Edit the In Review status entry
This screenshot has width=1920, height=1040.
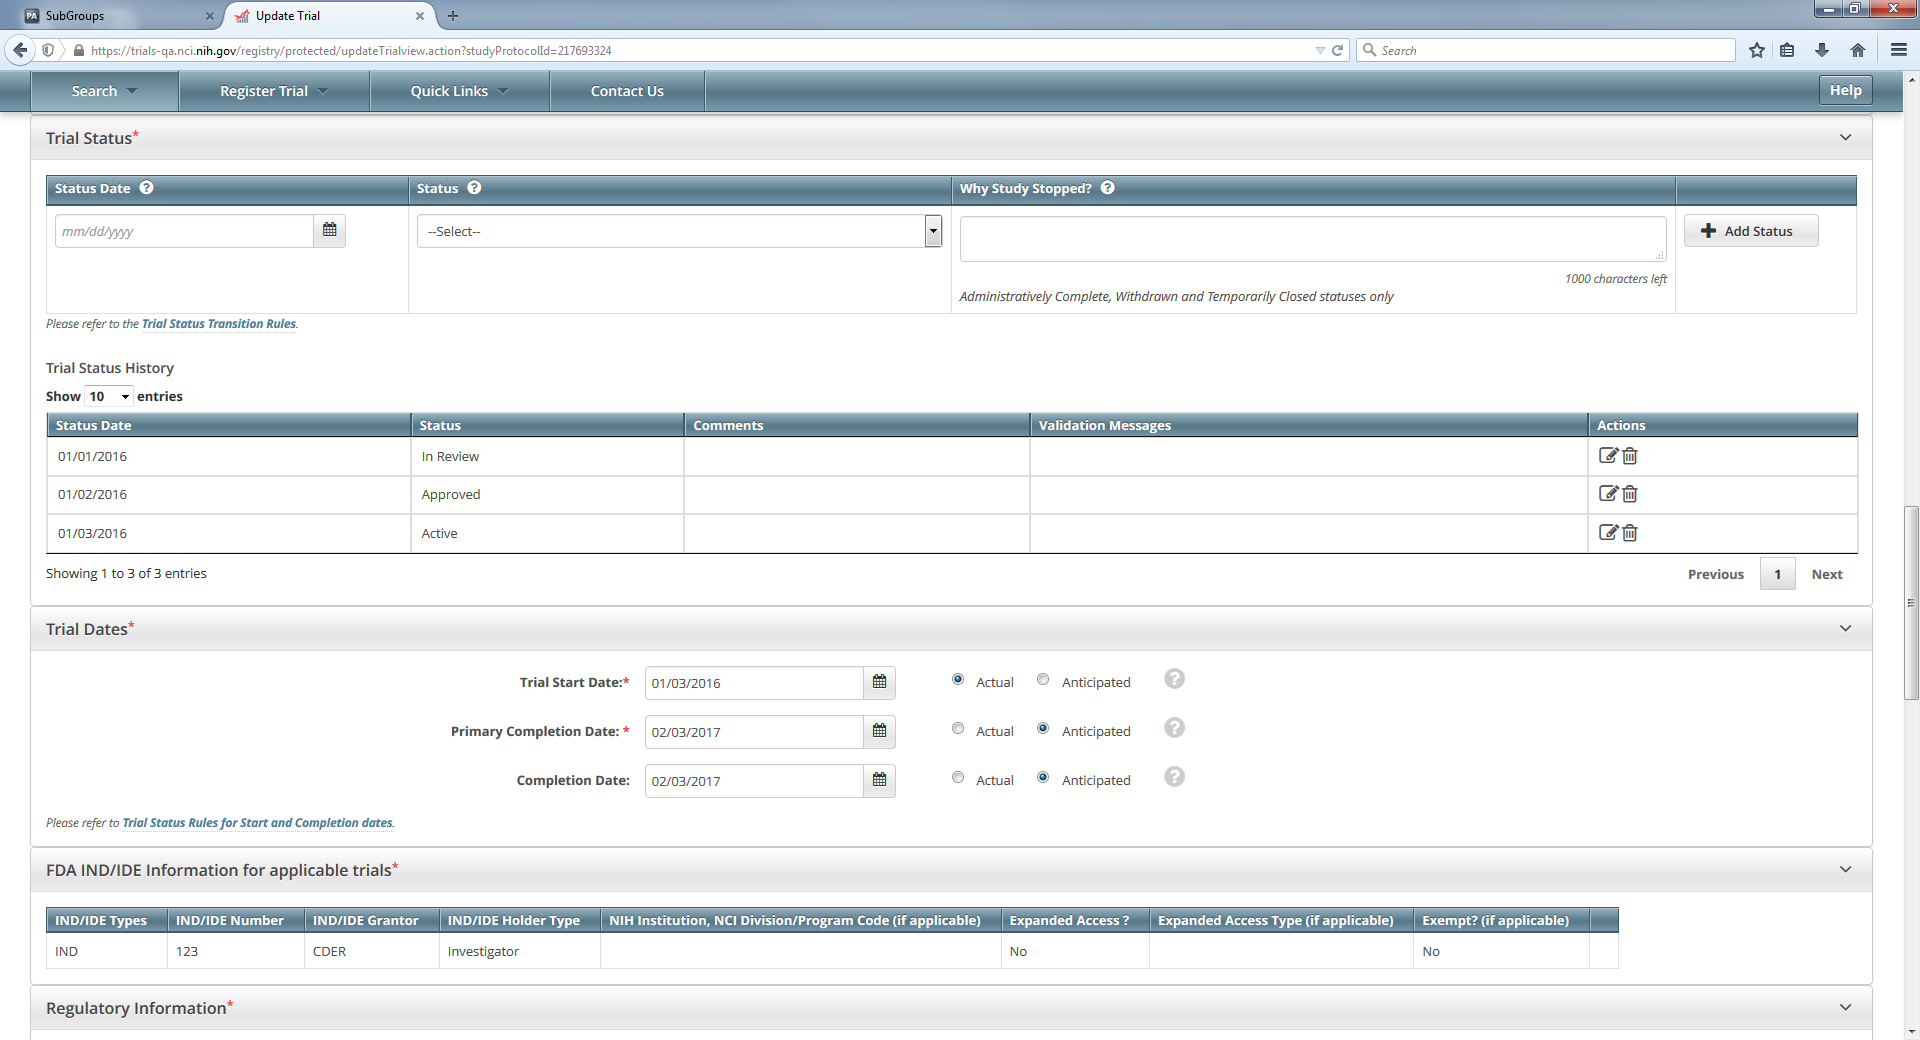click(x=1607, y=456)
